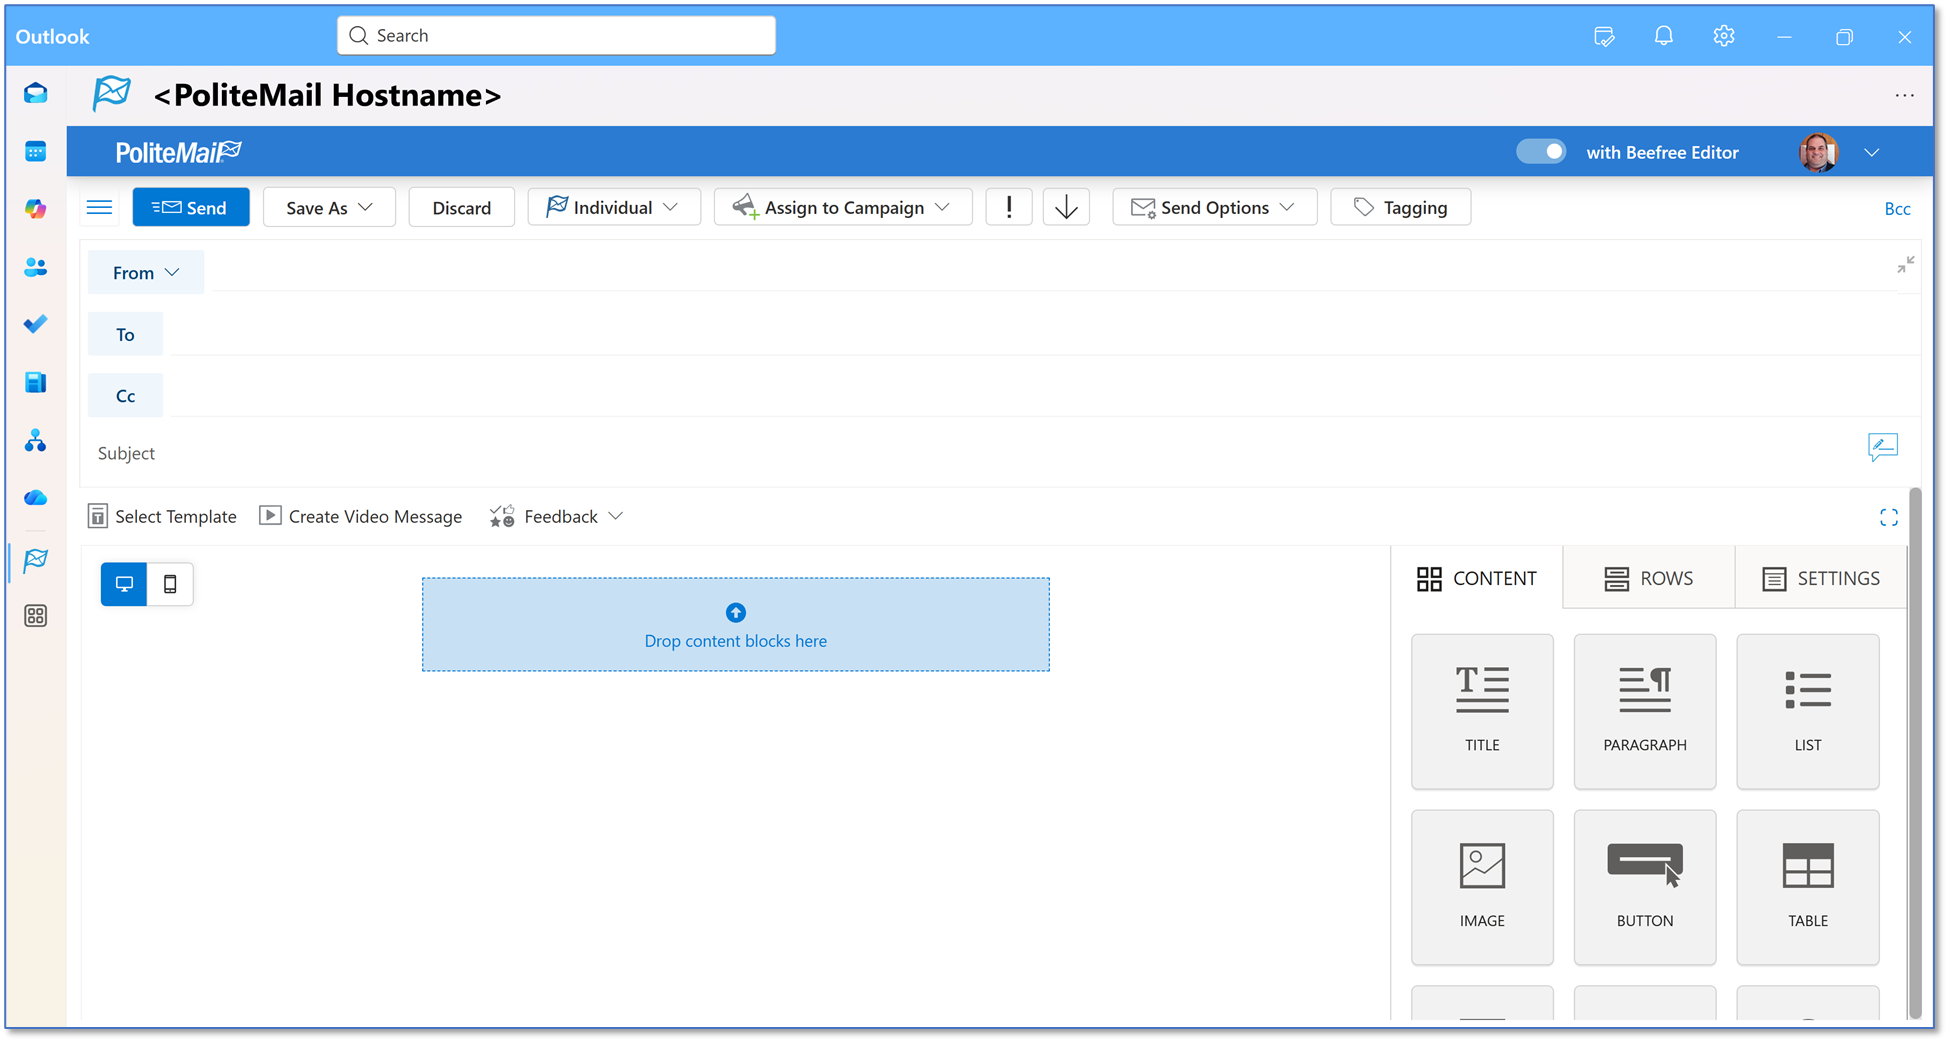Select the PoliteMail flag icon in sidebar
Image resolution: width=1948 pixels, height=1042 pixels.
coord(36,559)
